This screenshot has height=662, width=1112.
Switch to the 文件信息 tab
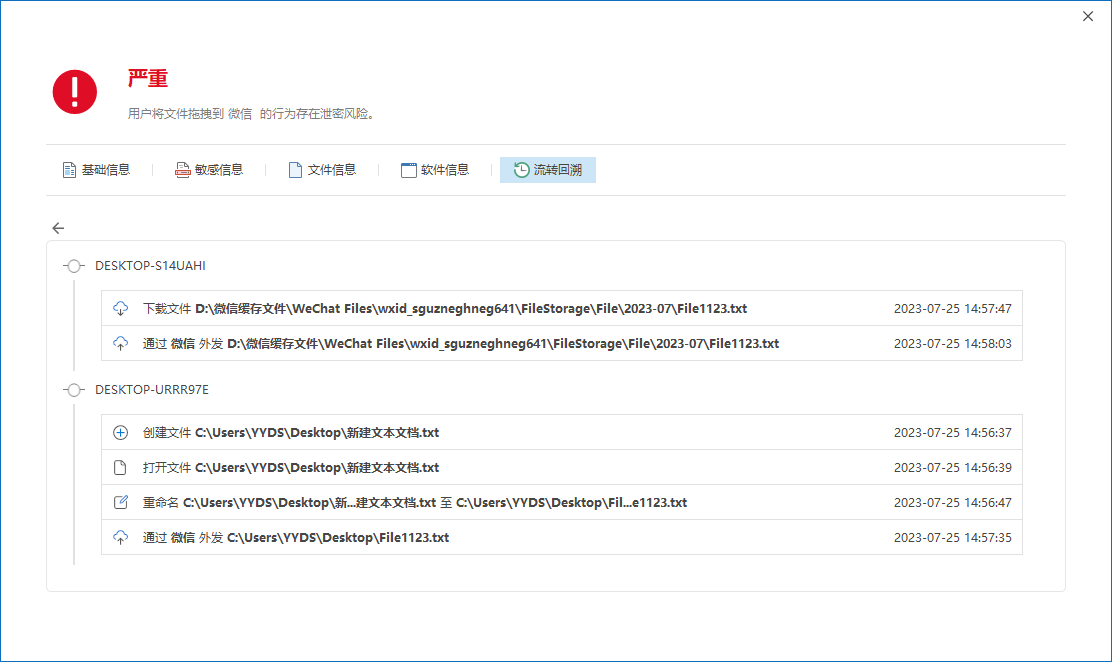pos(322,170)
